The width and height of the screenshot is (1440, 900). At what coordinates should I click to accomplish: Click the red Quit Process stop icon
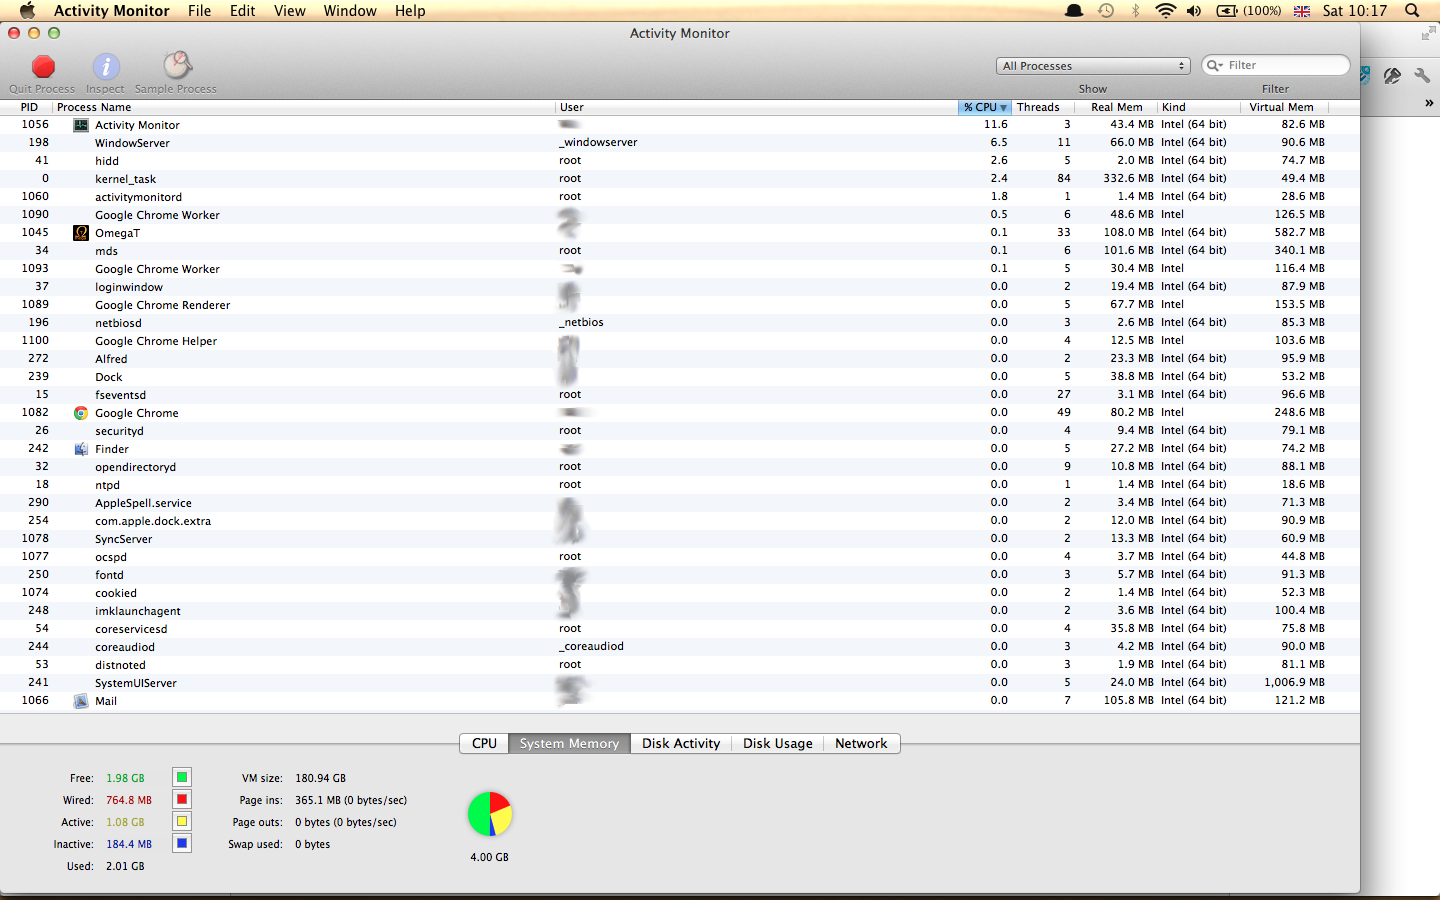(x=43, y=67)
